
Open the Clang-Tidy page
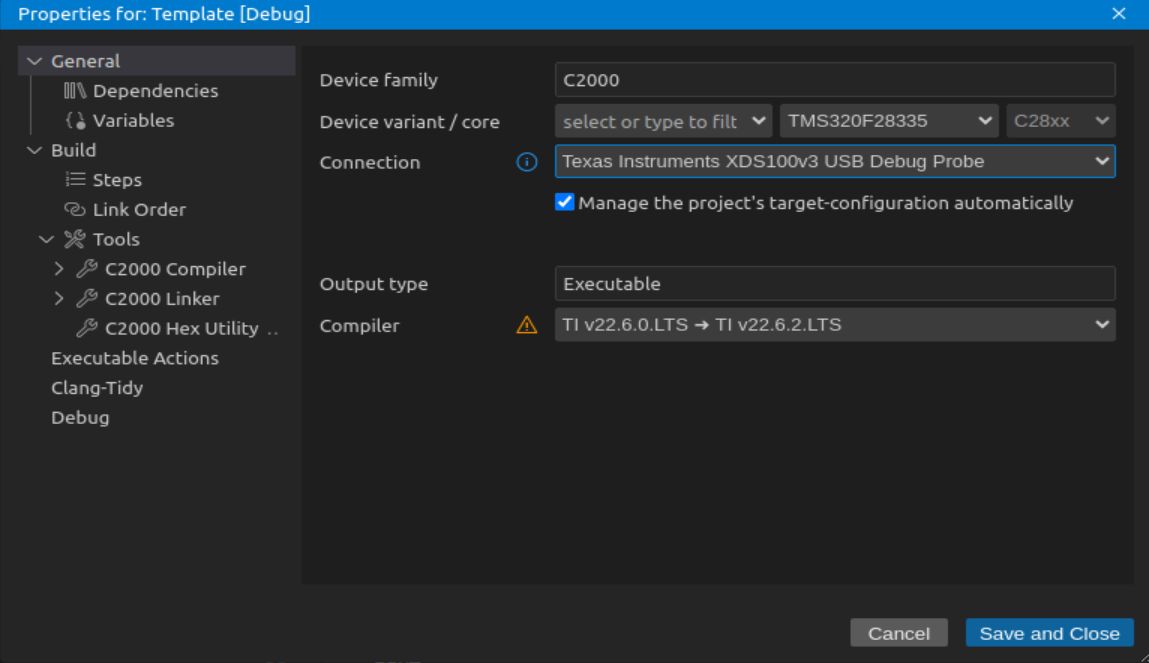[x=97, y=388]
